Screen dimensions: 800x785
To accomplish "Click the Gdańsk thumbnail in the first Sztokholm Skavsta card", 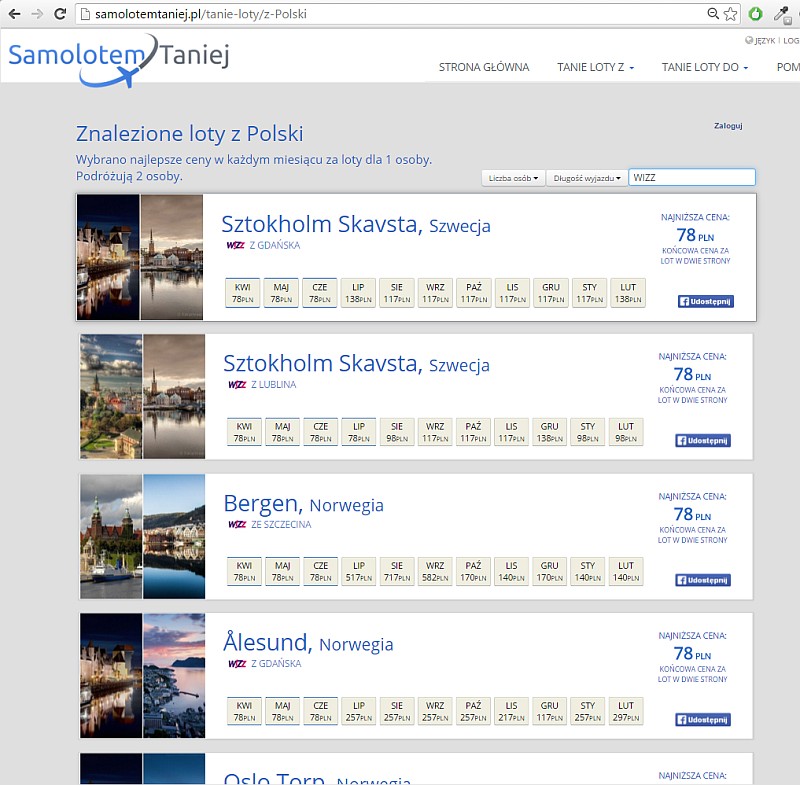I will pyautogui.click(x=108, y=257).
